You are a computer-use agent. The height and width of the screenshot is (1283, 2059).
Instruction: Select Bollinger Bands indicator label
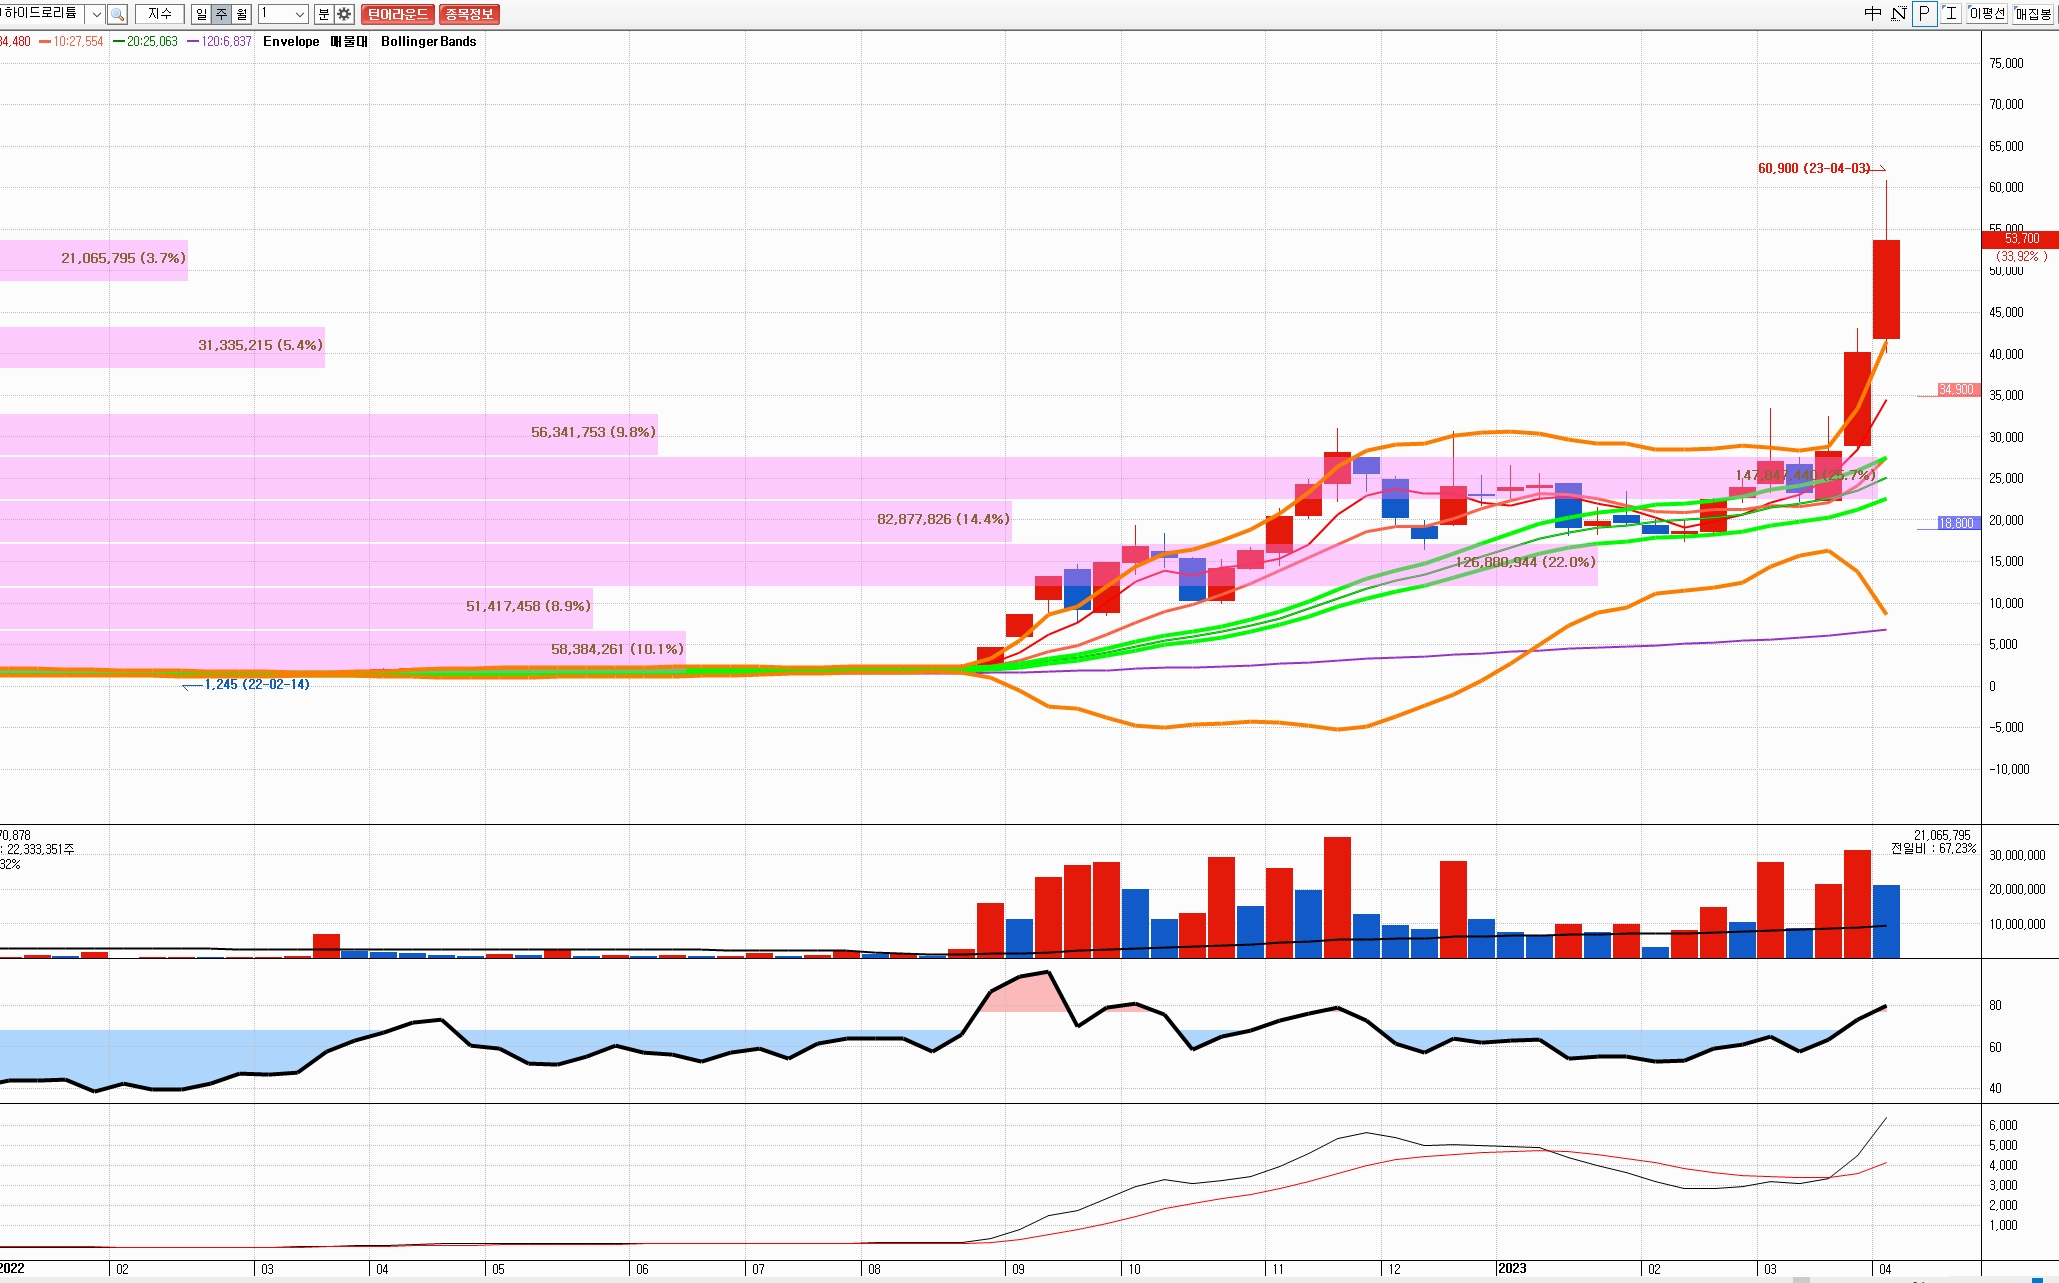pyautogui.click(x=428, y=41)
